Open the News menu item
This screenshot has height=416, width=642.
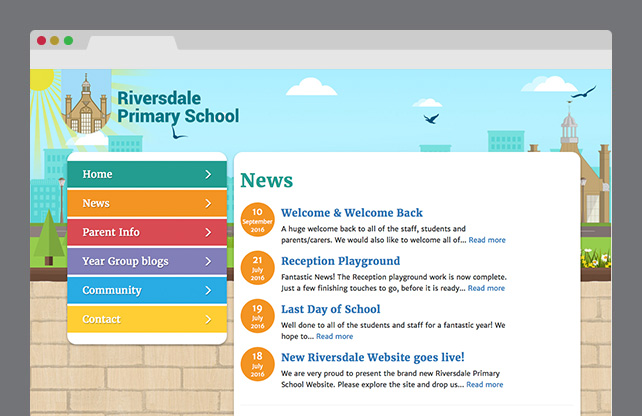click(96, 204)
